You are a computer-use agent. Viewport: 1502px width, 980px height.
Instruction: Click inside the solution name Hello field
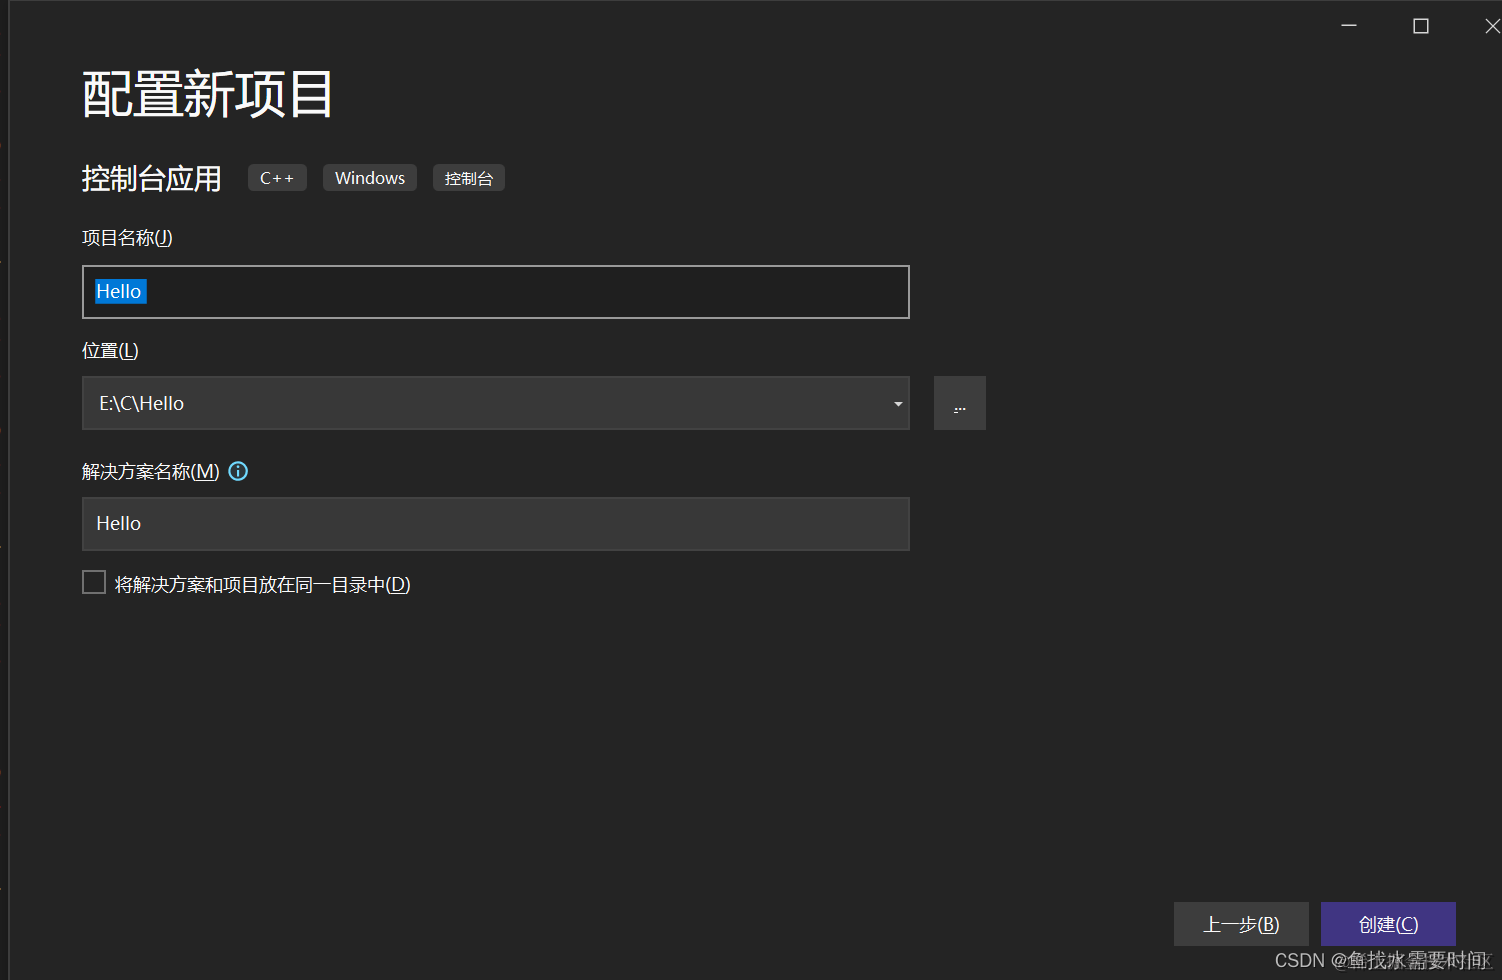click(x=495, y=523)
